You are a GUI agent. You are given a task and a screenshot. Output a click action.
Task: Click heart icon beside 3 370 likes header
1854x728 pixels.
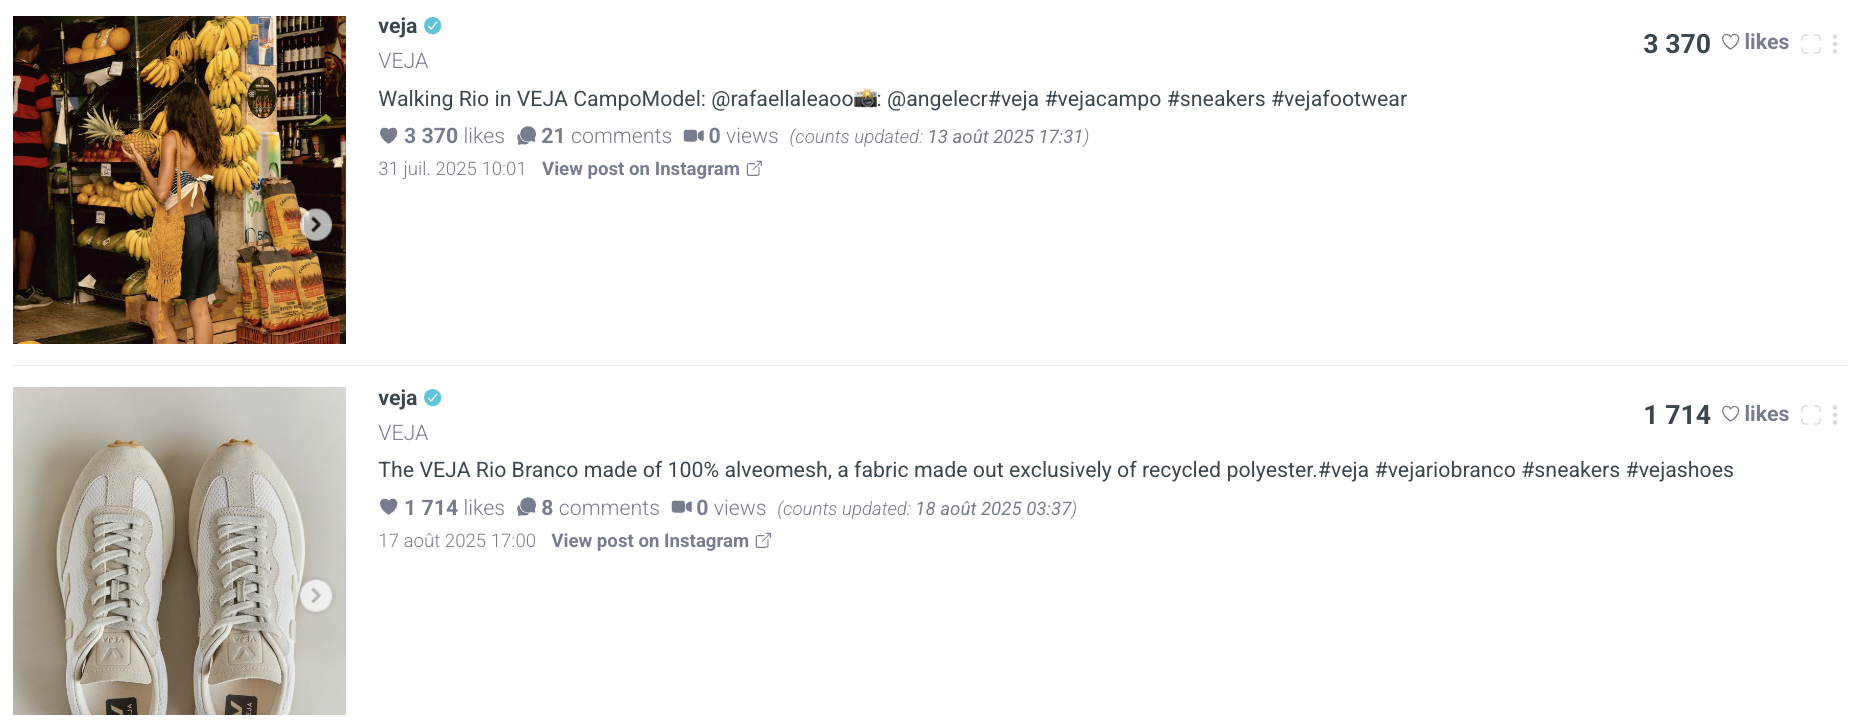1730,42
